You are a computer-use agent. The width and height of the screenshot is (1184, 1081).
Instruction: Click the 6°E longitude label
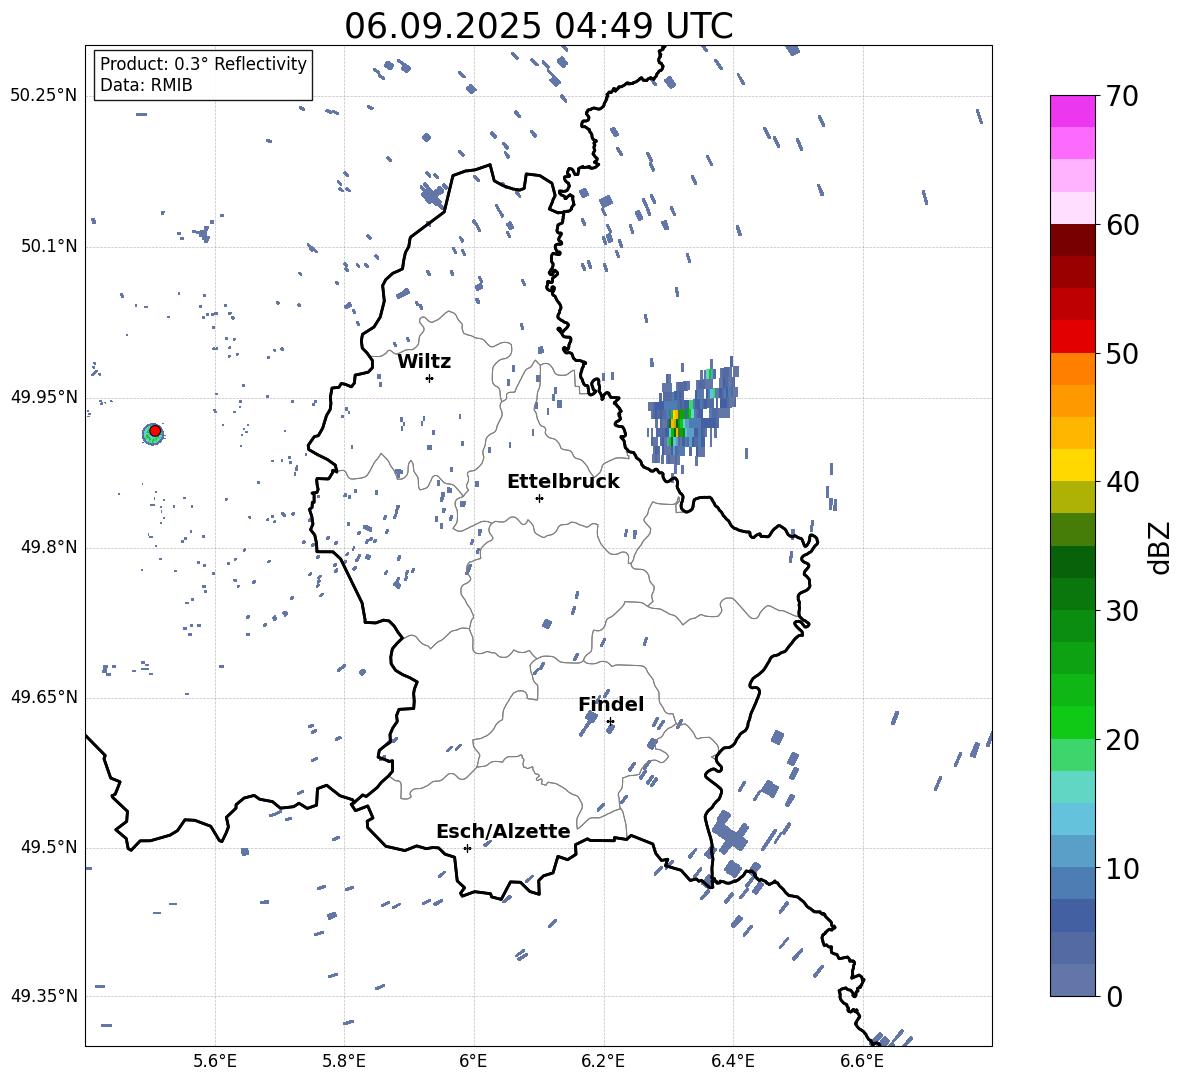pos(473,1061)
